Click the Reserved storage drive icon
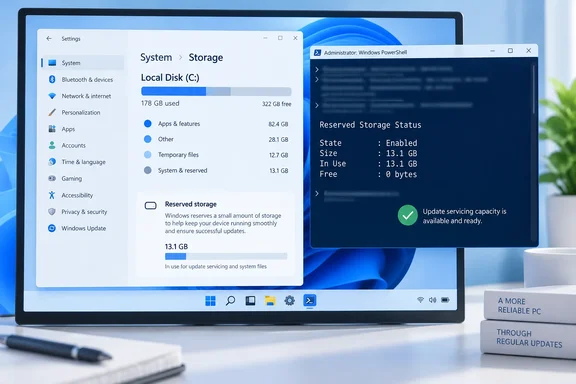This screenshot has height=384, width=576. pyautogui.click(x=151, y=205)
